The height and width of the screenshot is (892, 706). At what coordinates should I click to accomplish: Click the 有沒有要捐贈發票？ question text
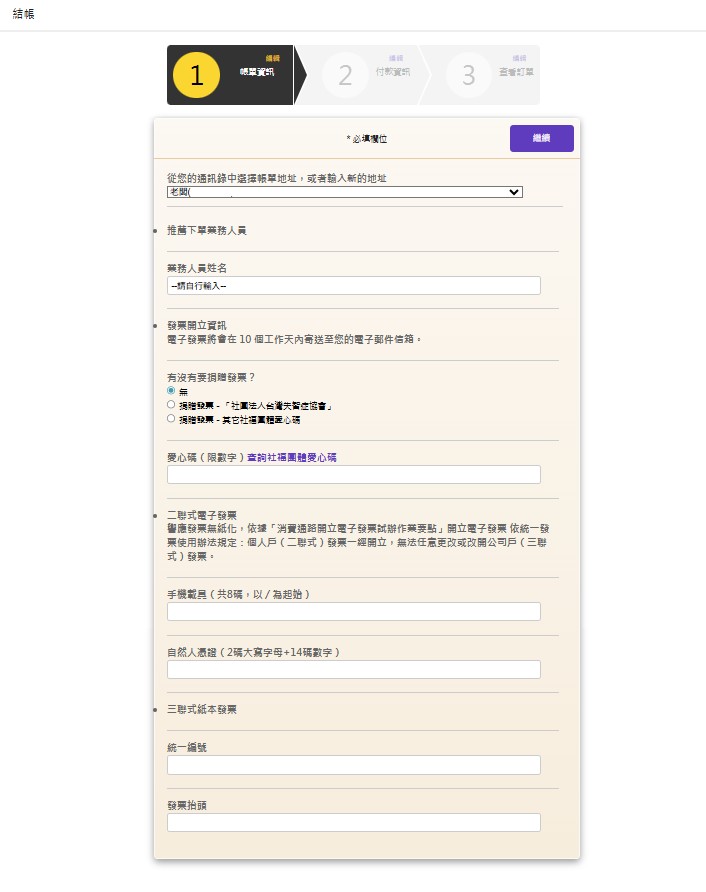pos(211,377)
